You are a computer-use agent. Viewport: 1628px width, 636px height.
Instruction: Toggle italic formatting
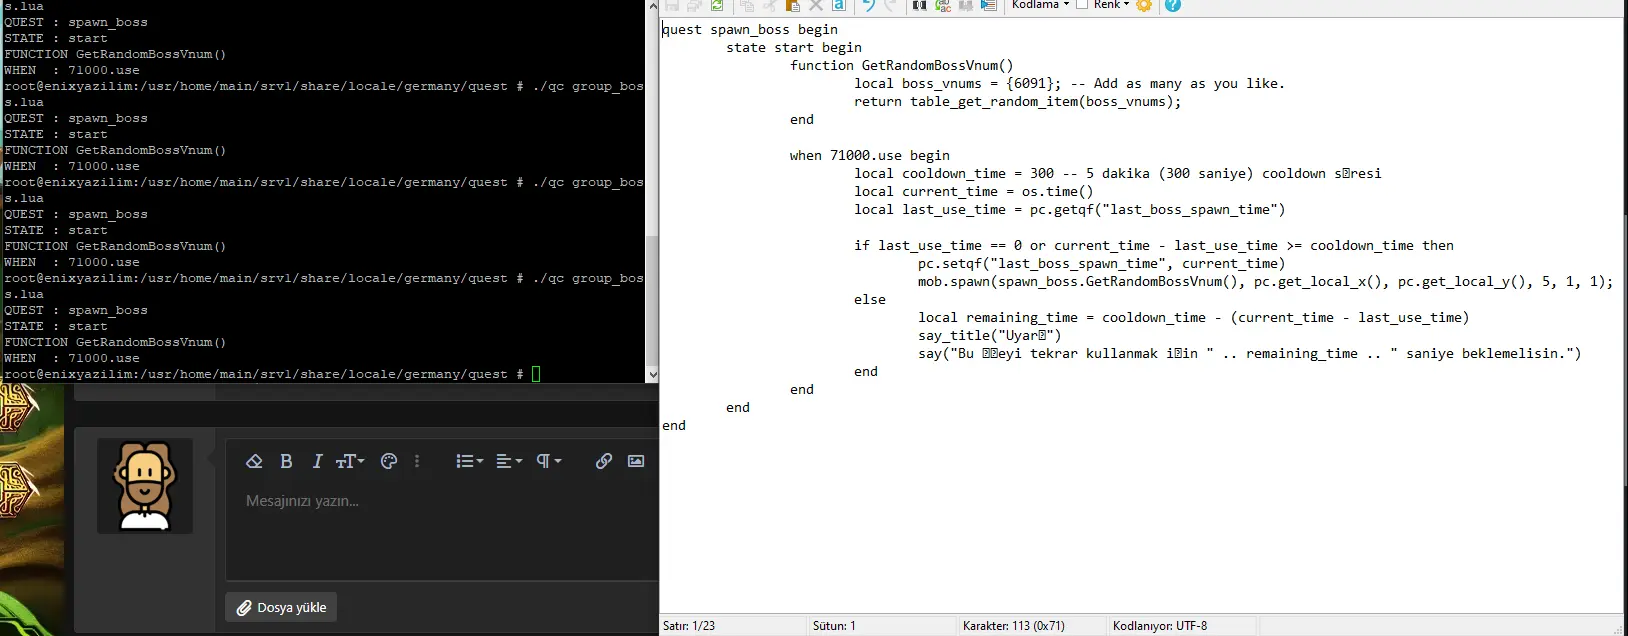tap(317, 461)
